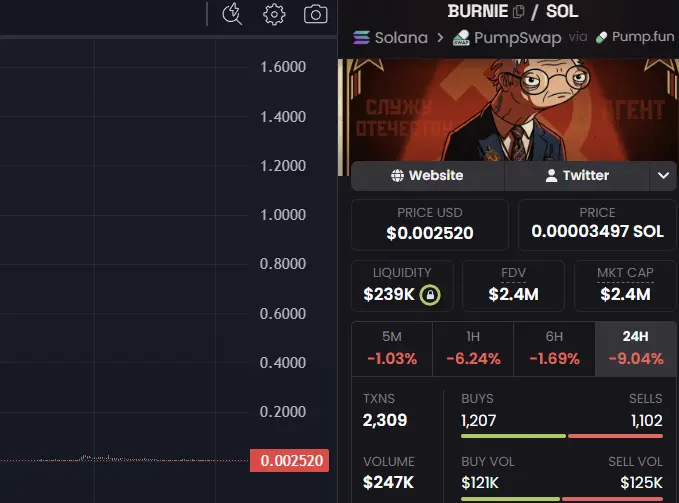Screen dimensions: 679x503
Task: Click the SELLS 1,102 count
Action: 647,420
